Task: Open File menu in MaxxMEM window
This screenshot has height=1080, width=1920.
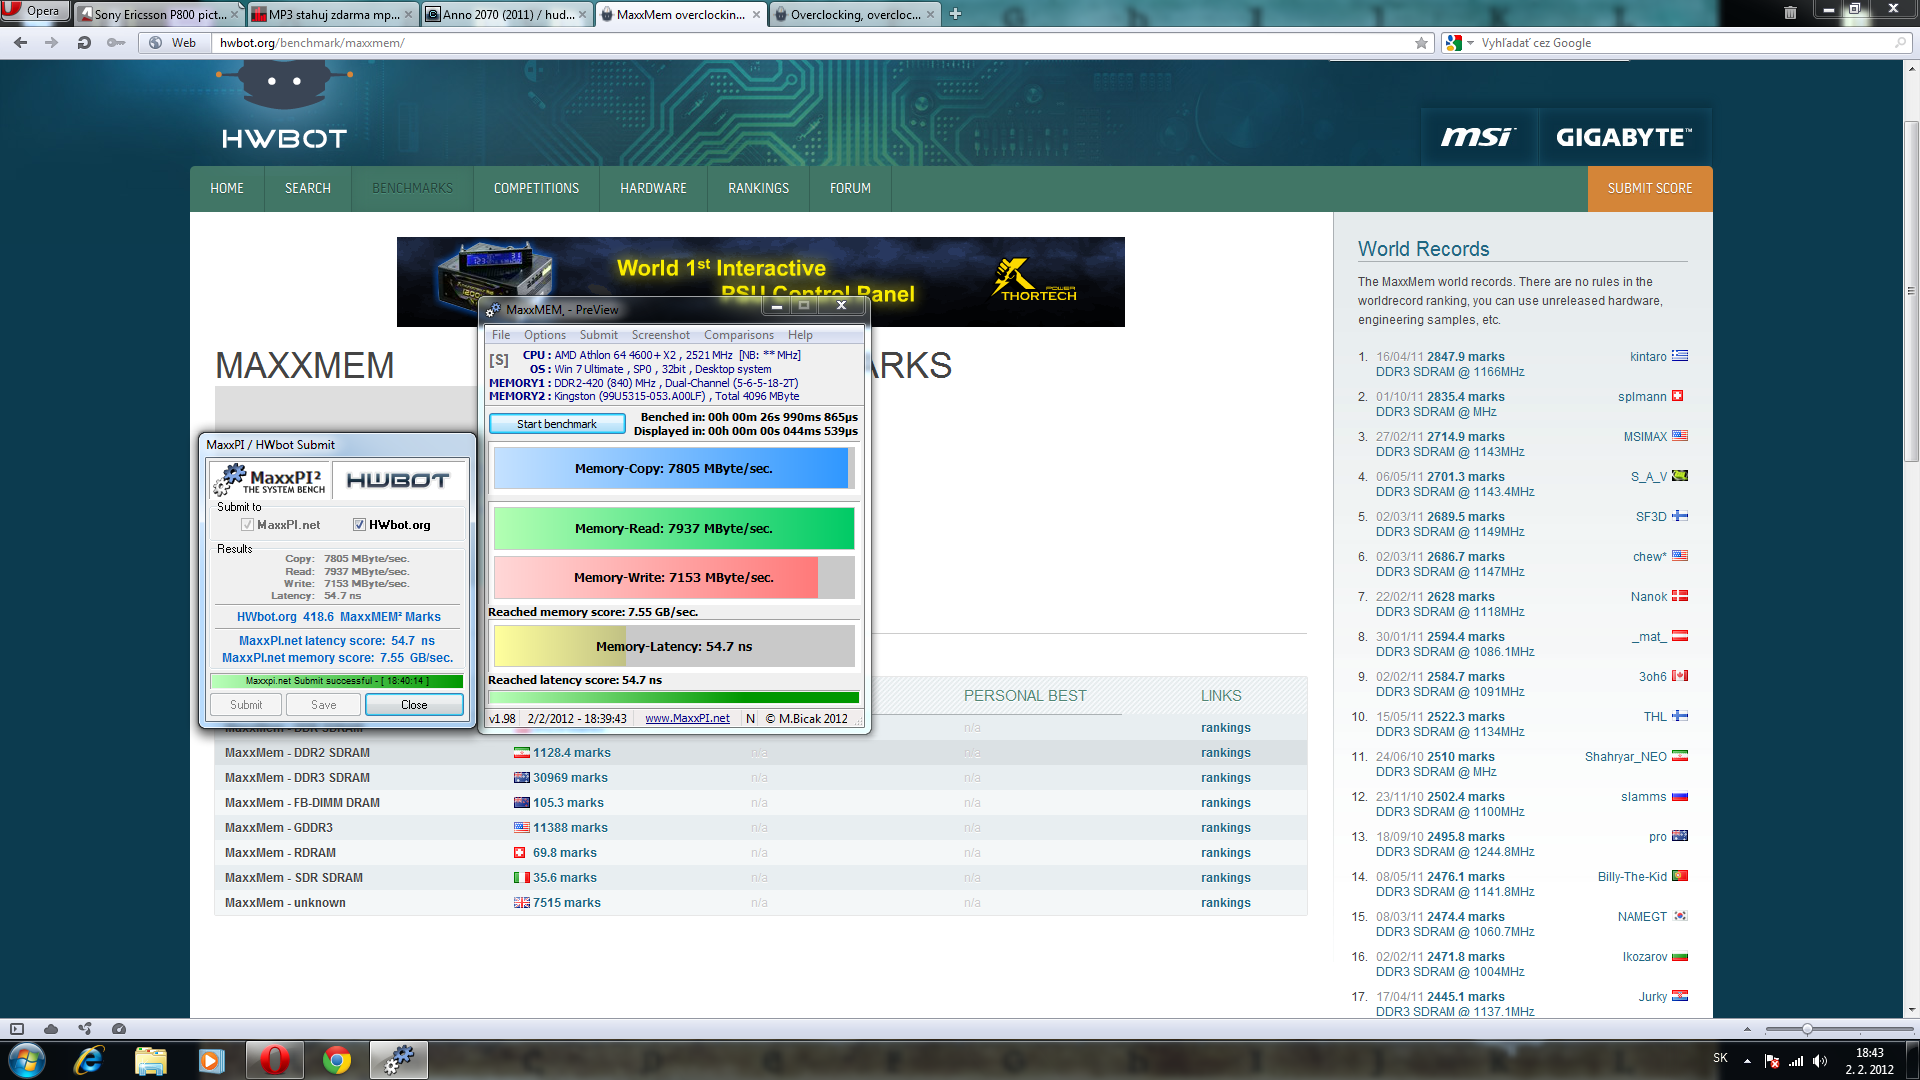Action: (x=501, y=335)
